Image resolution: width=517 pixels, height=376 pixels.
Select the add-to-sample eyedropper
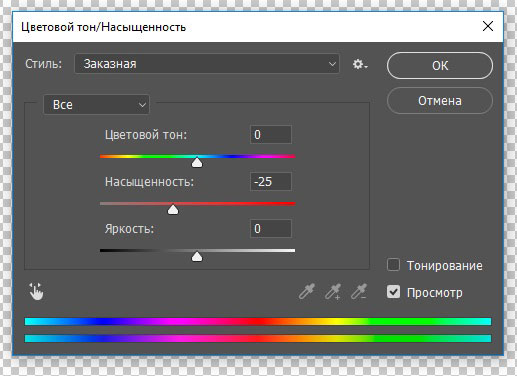(333, 291)
